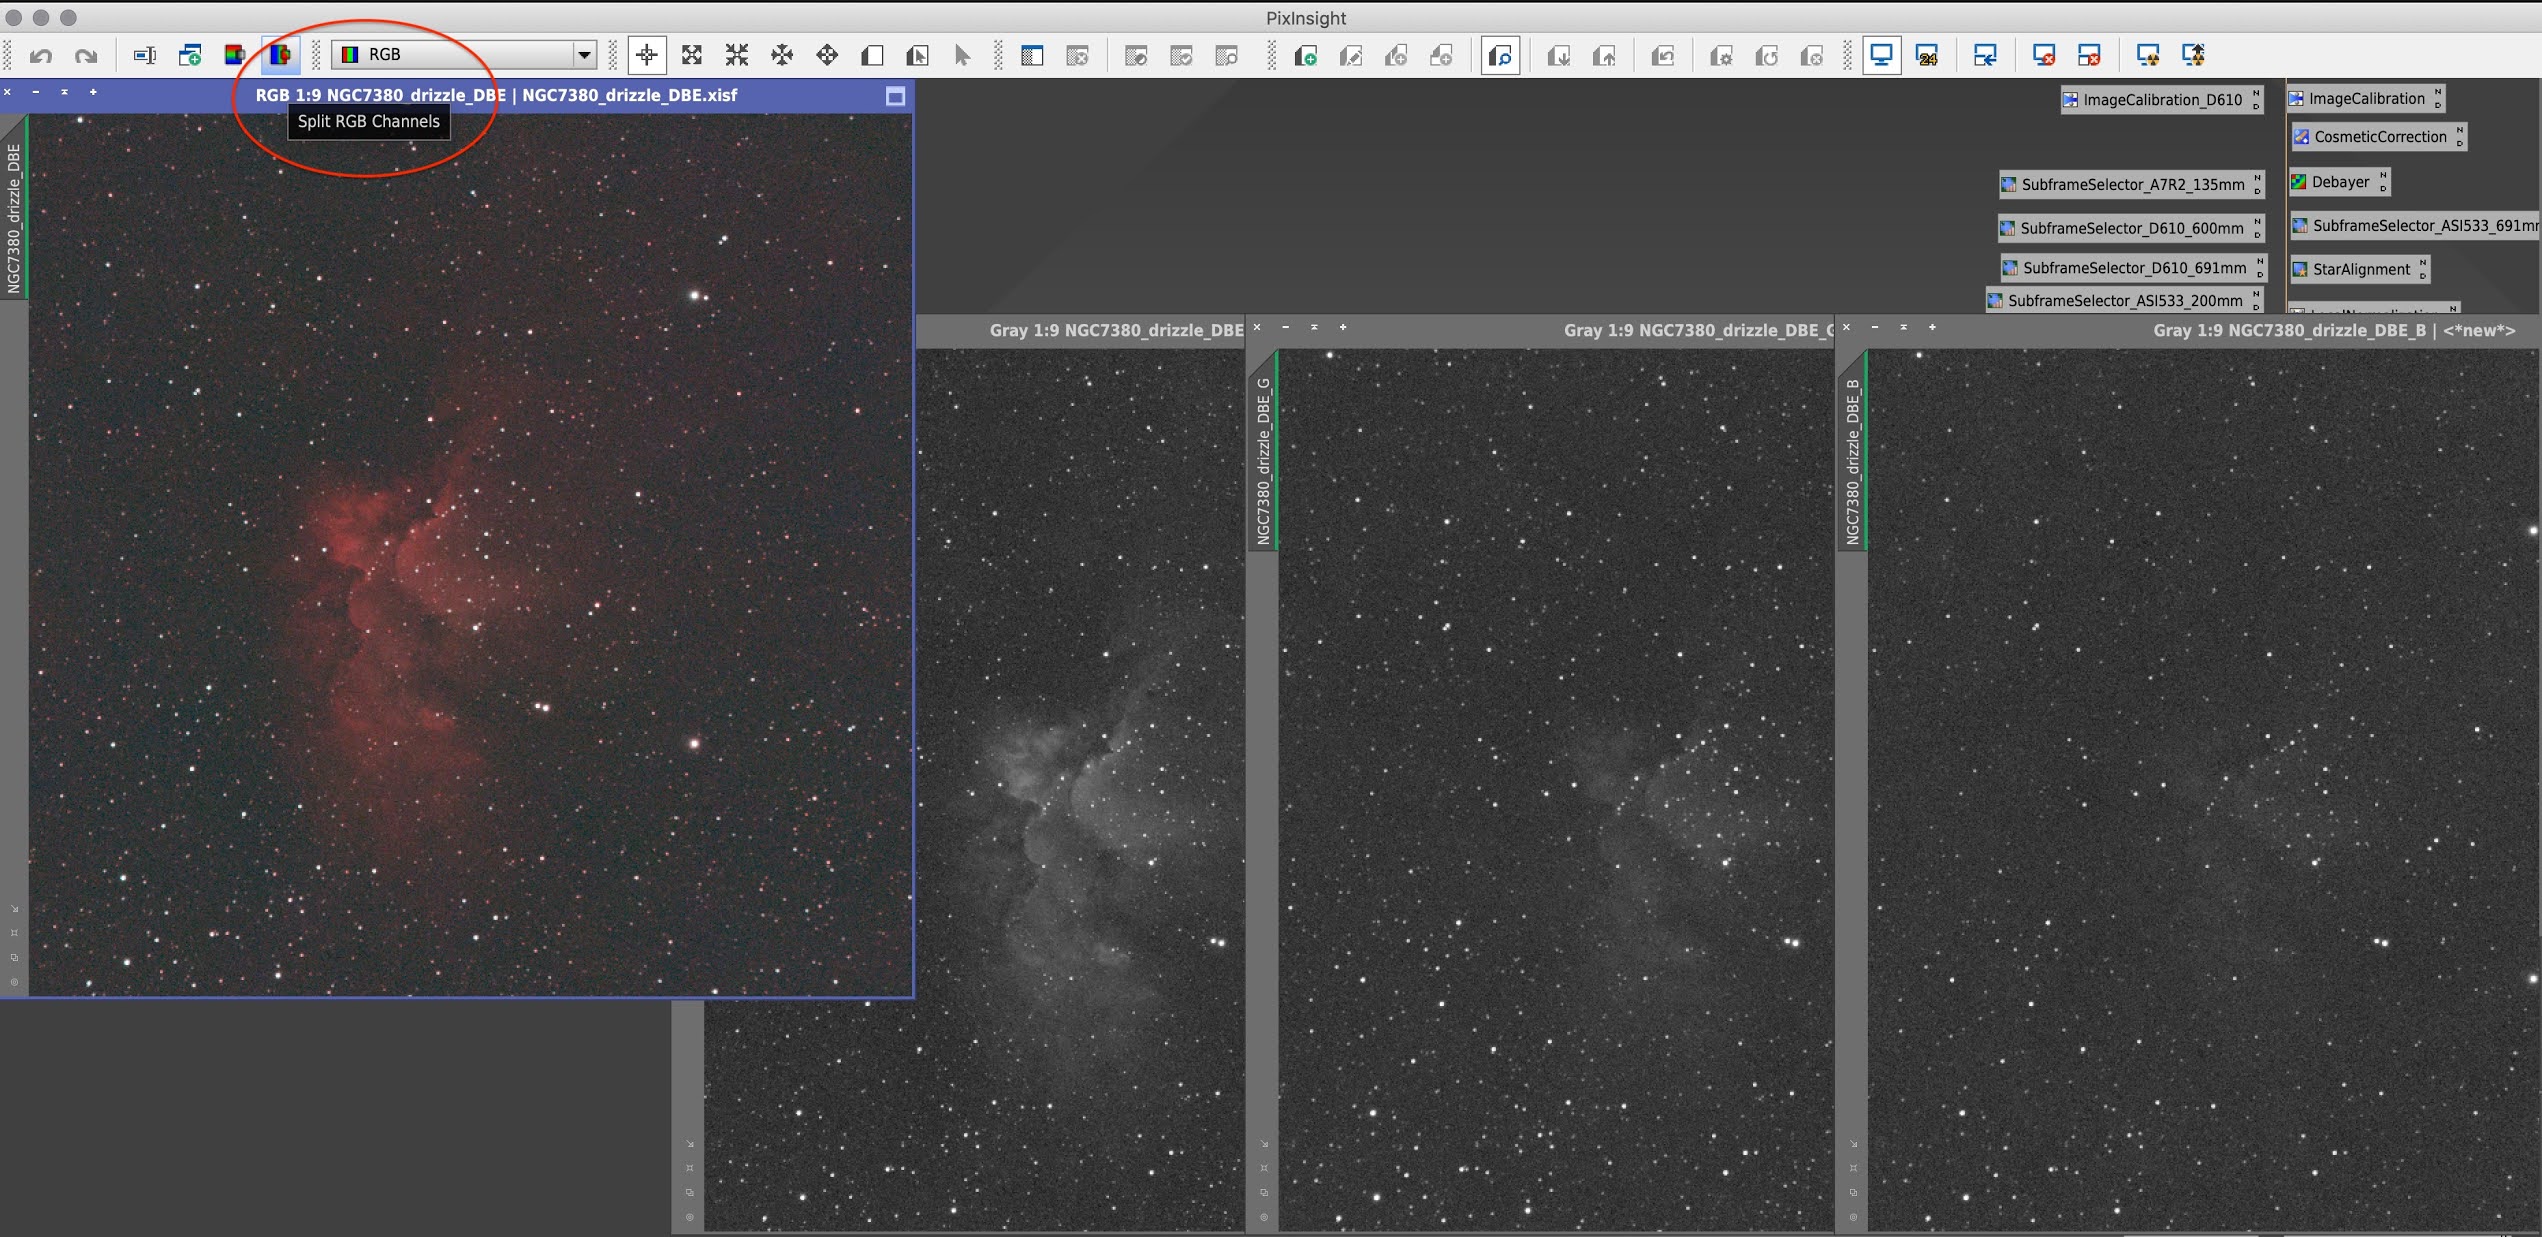Click the arrow pointer tool icon

coord(962,55)
